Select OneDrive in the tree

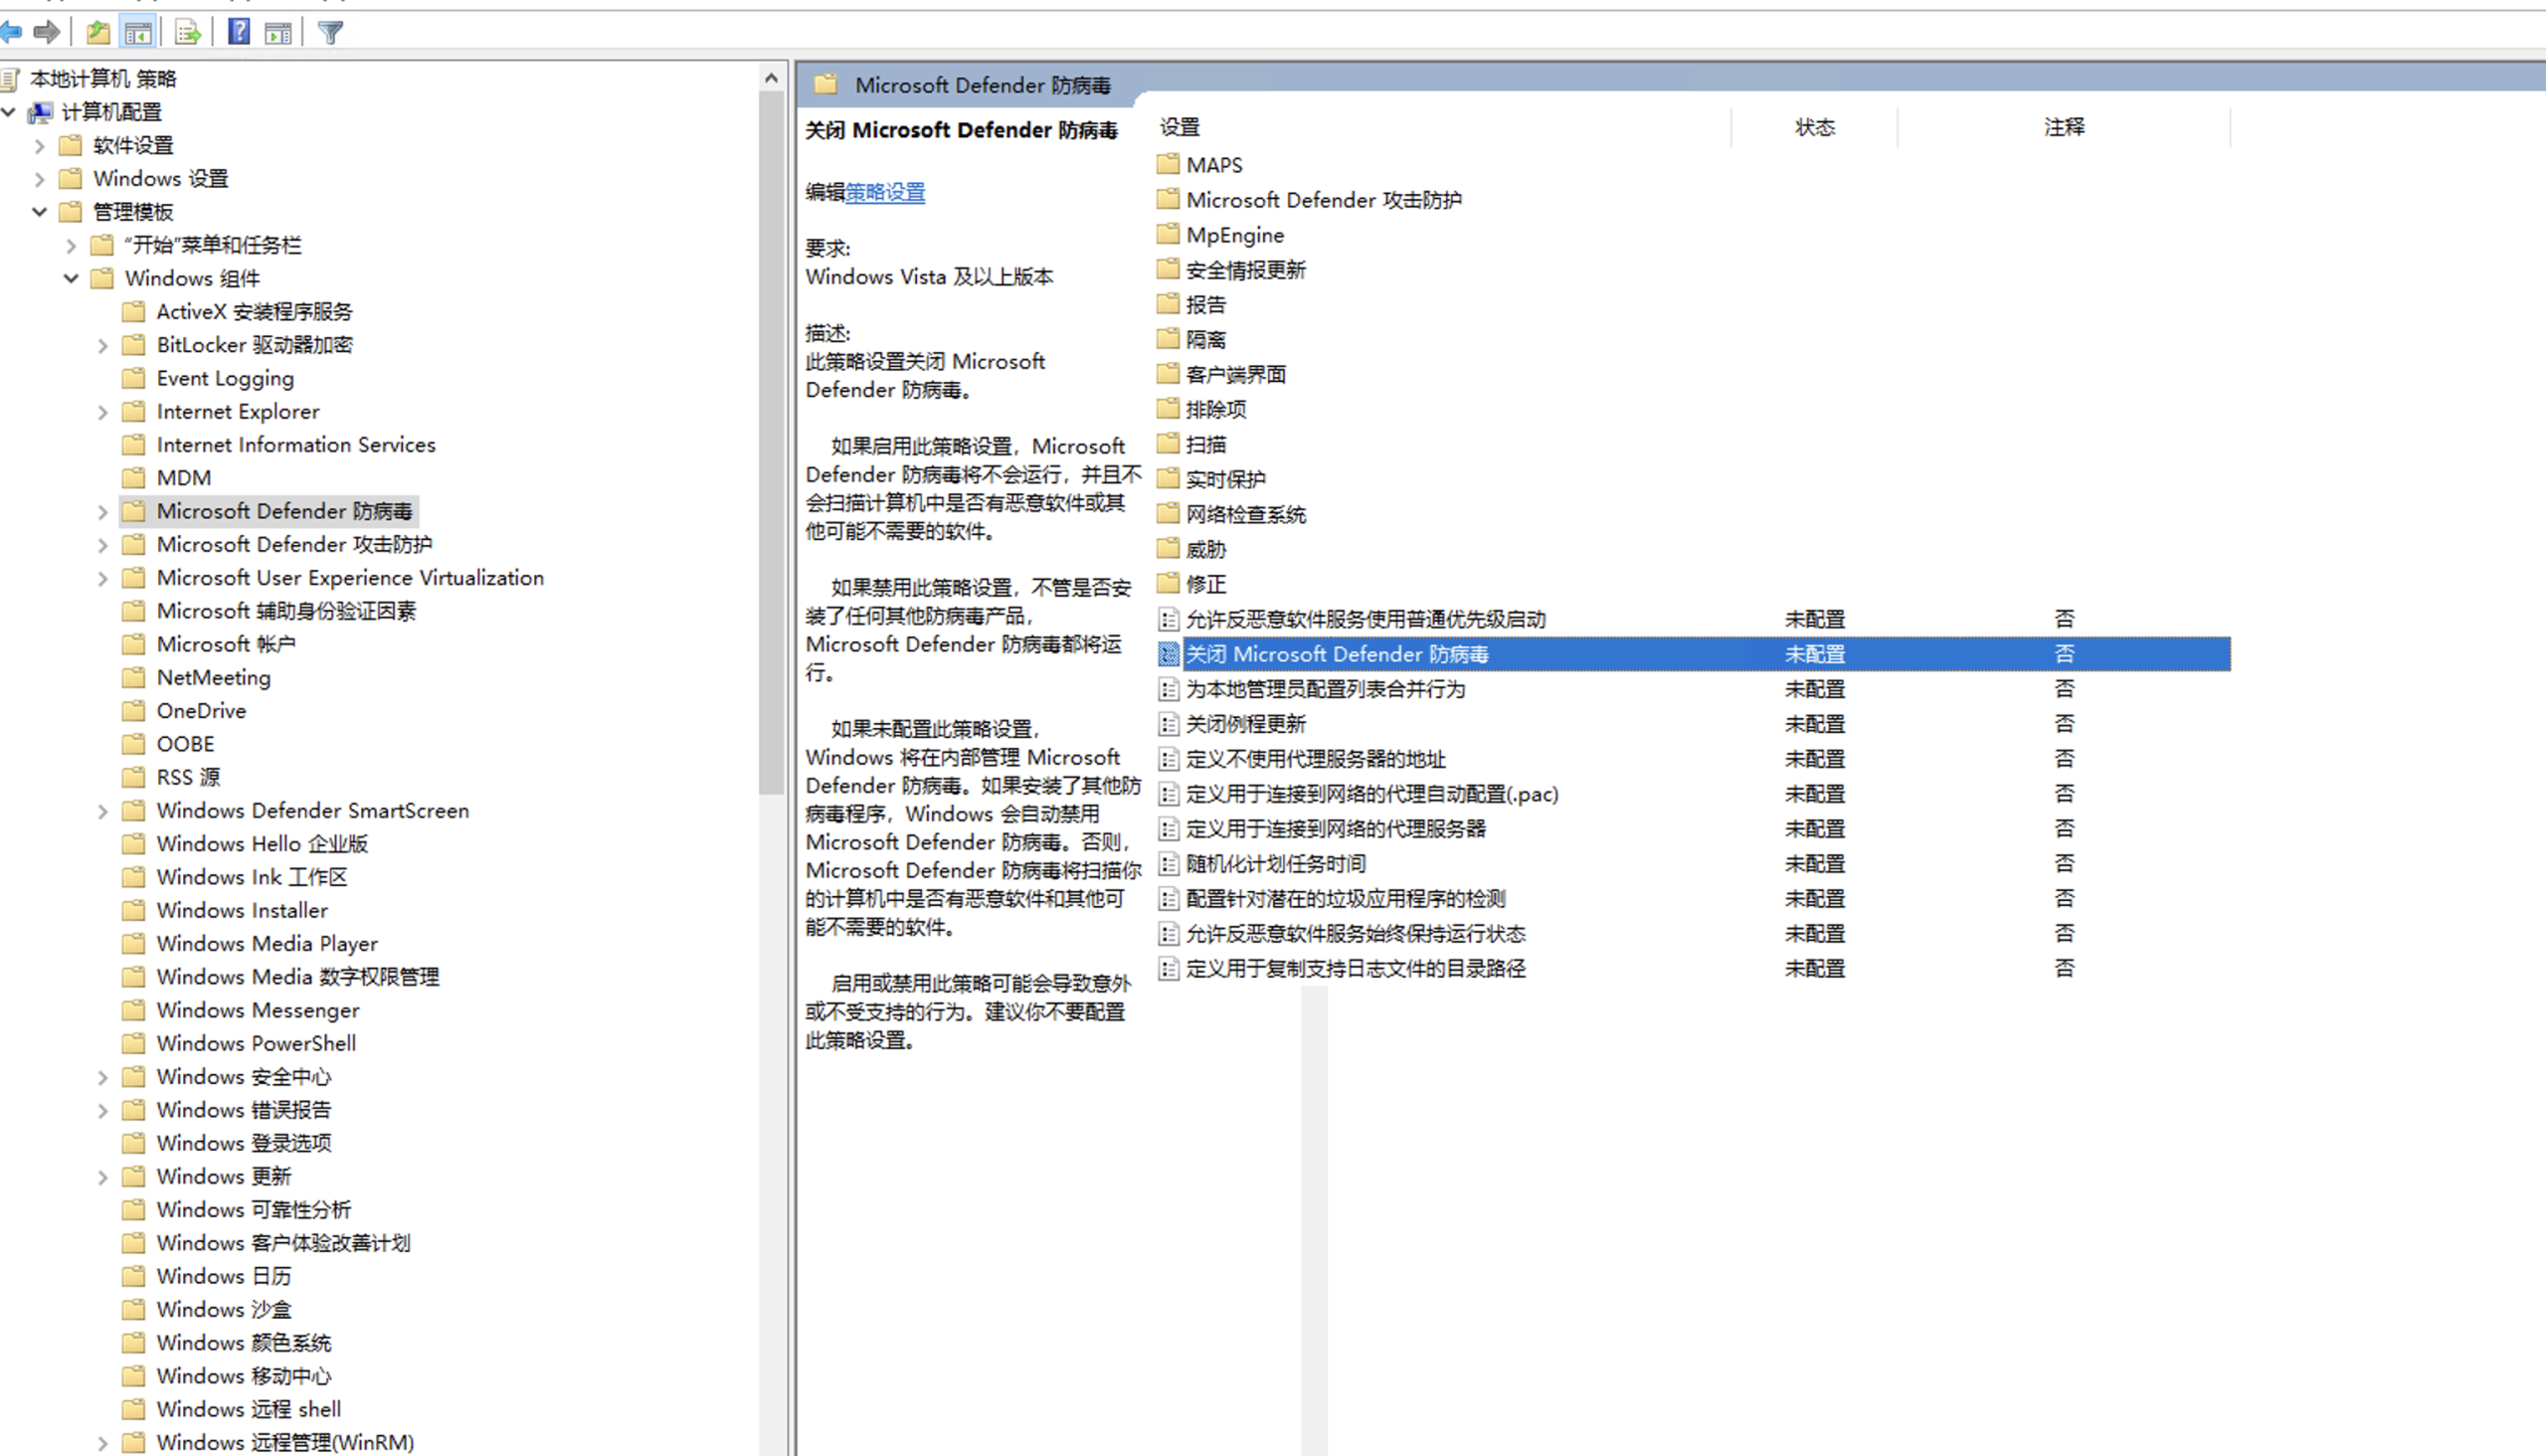pos(201,711)
